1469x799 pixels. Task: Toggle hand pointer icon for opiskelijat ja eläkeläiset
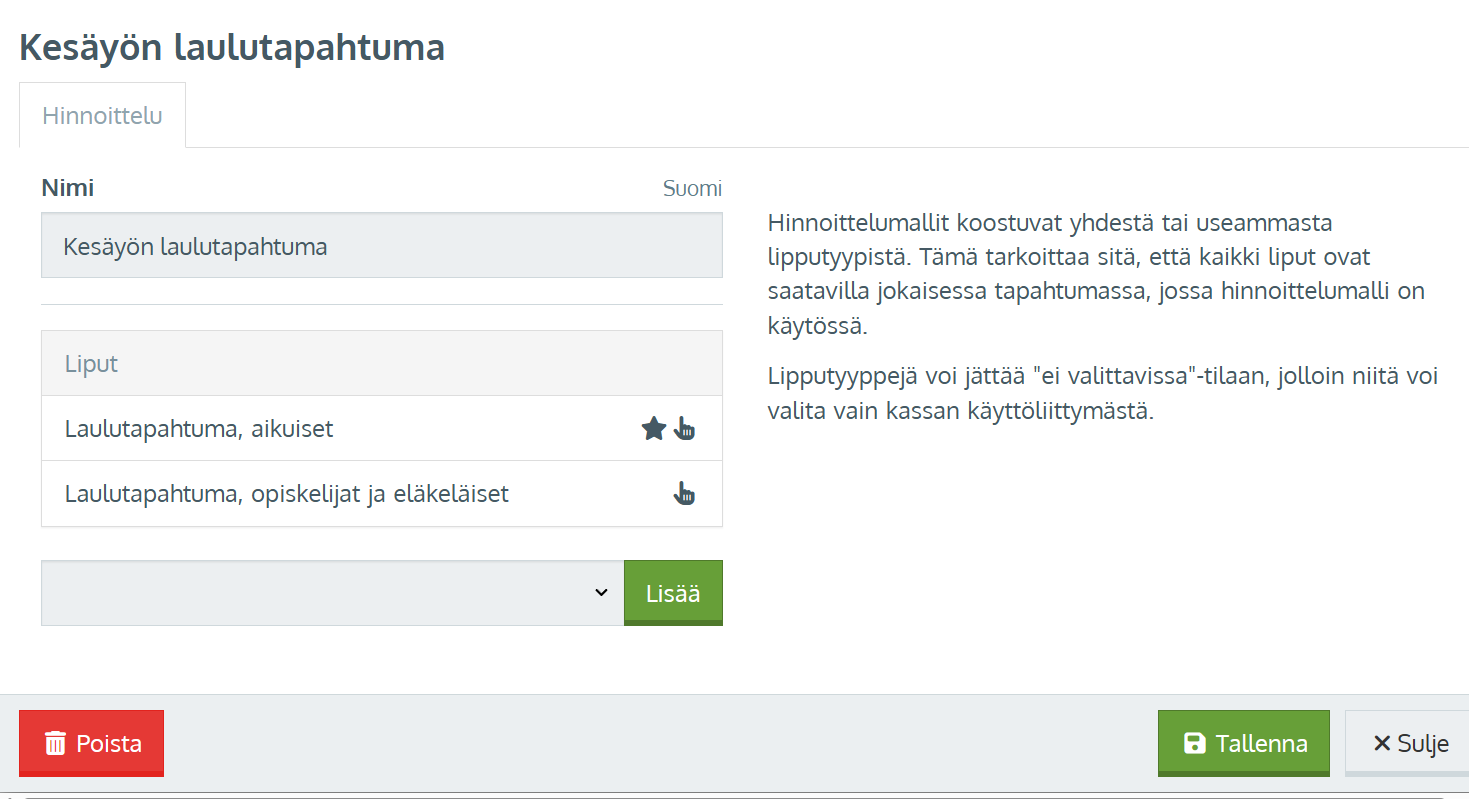pyautogui.click(x=685, y=494)
